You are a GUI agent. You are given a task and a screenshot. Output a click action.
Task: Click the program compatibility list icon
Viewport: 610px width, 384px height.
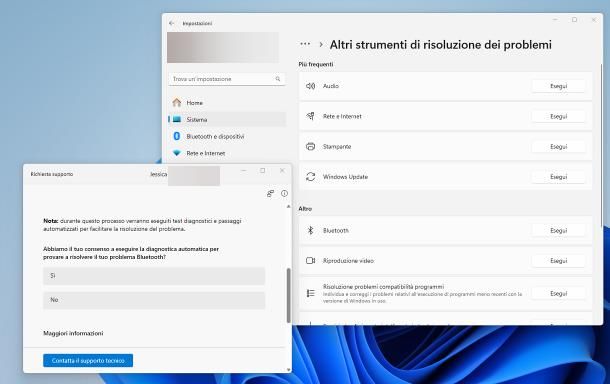click(310, 293)
